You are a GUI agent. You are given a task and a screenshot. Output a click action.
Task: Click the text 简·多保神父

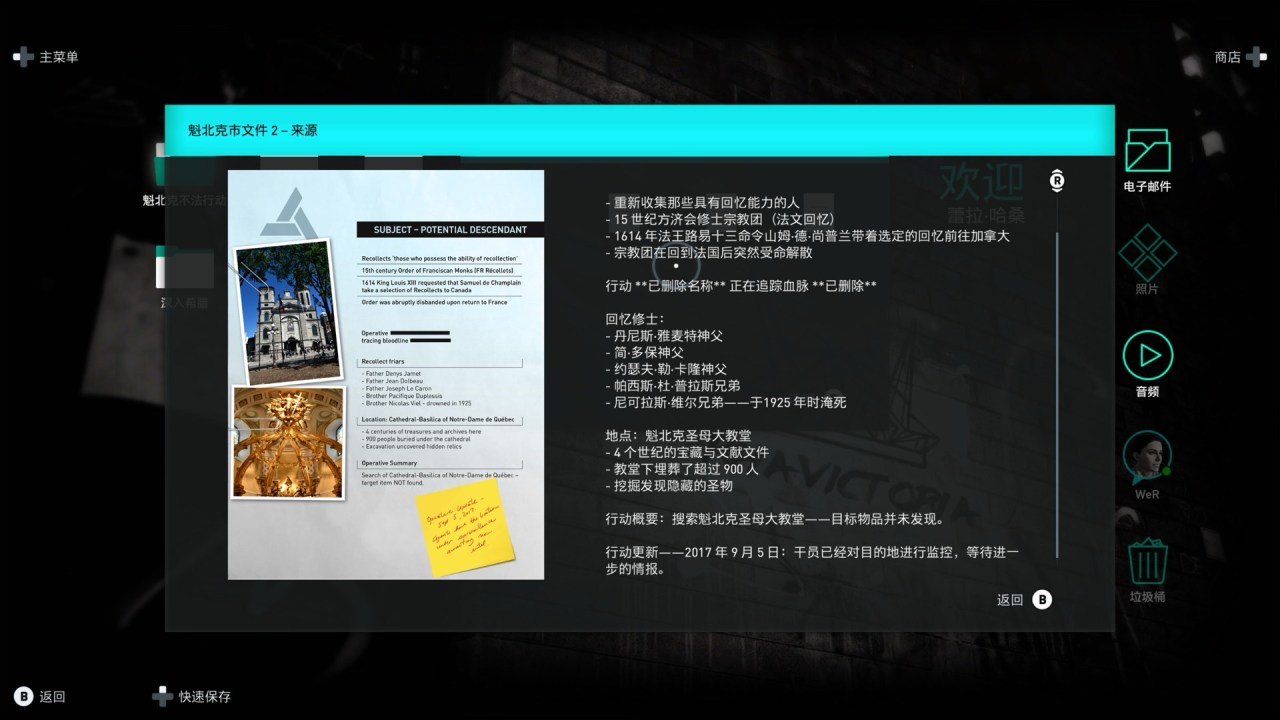coord(645,353)
